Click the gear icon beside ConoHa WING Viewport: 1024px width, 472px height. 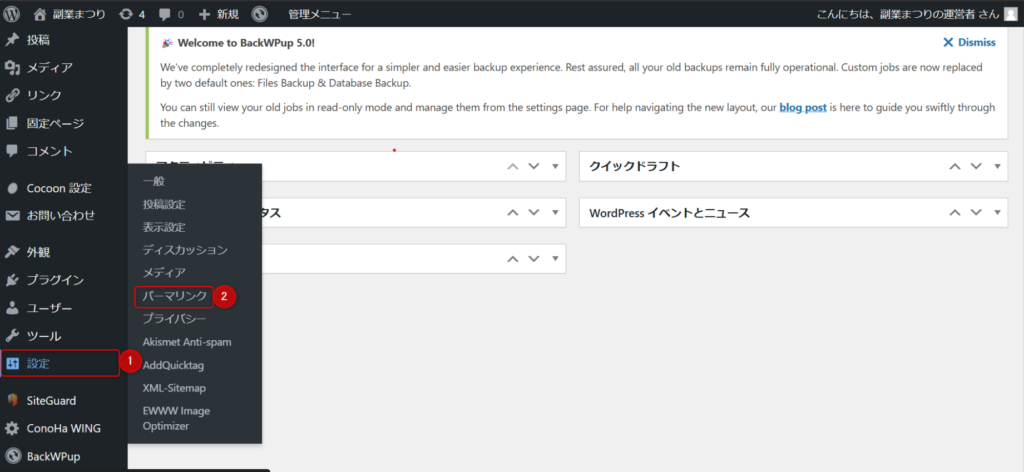[12, 429]
